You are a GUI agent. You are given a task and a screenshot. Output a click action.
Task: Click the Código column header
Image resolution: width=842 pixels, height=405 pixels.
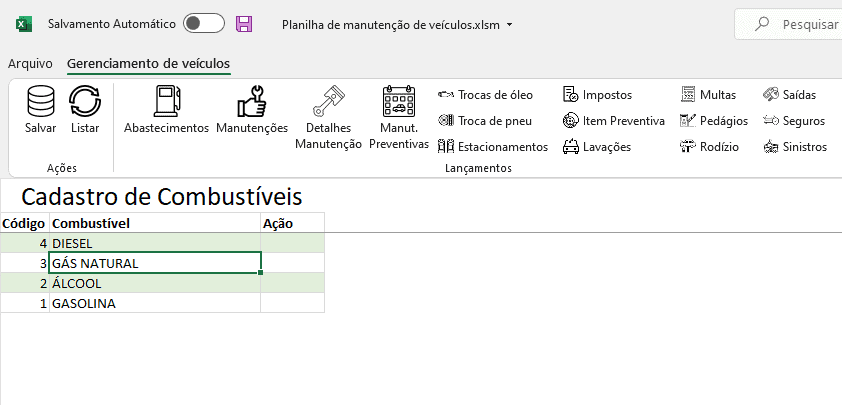(x=25, y=223)
